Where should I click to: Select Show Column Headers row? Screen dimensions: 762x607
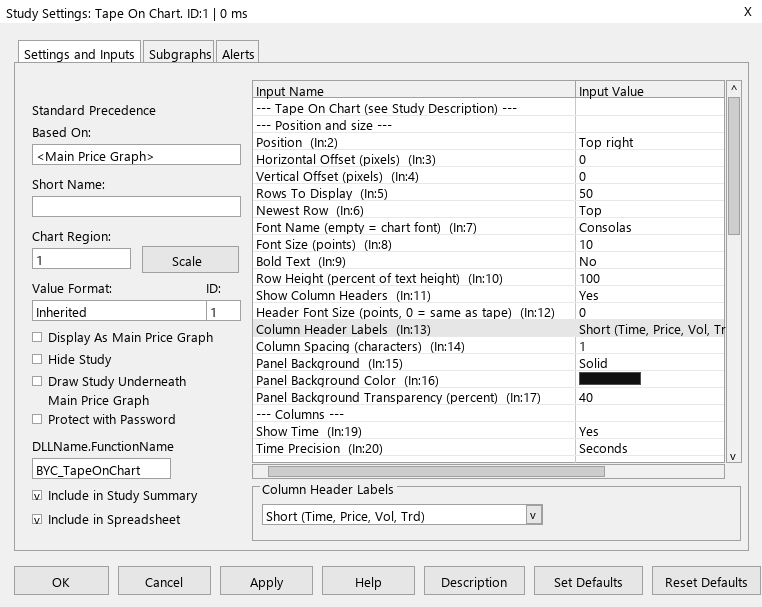pos(488,295)
